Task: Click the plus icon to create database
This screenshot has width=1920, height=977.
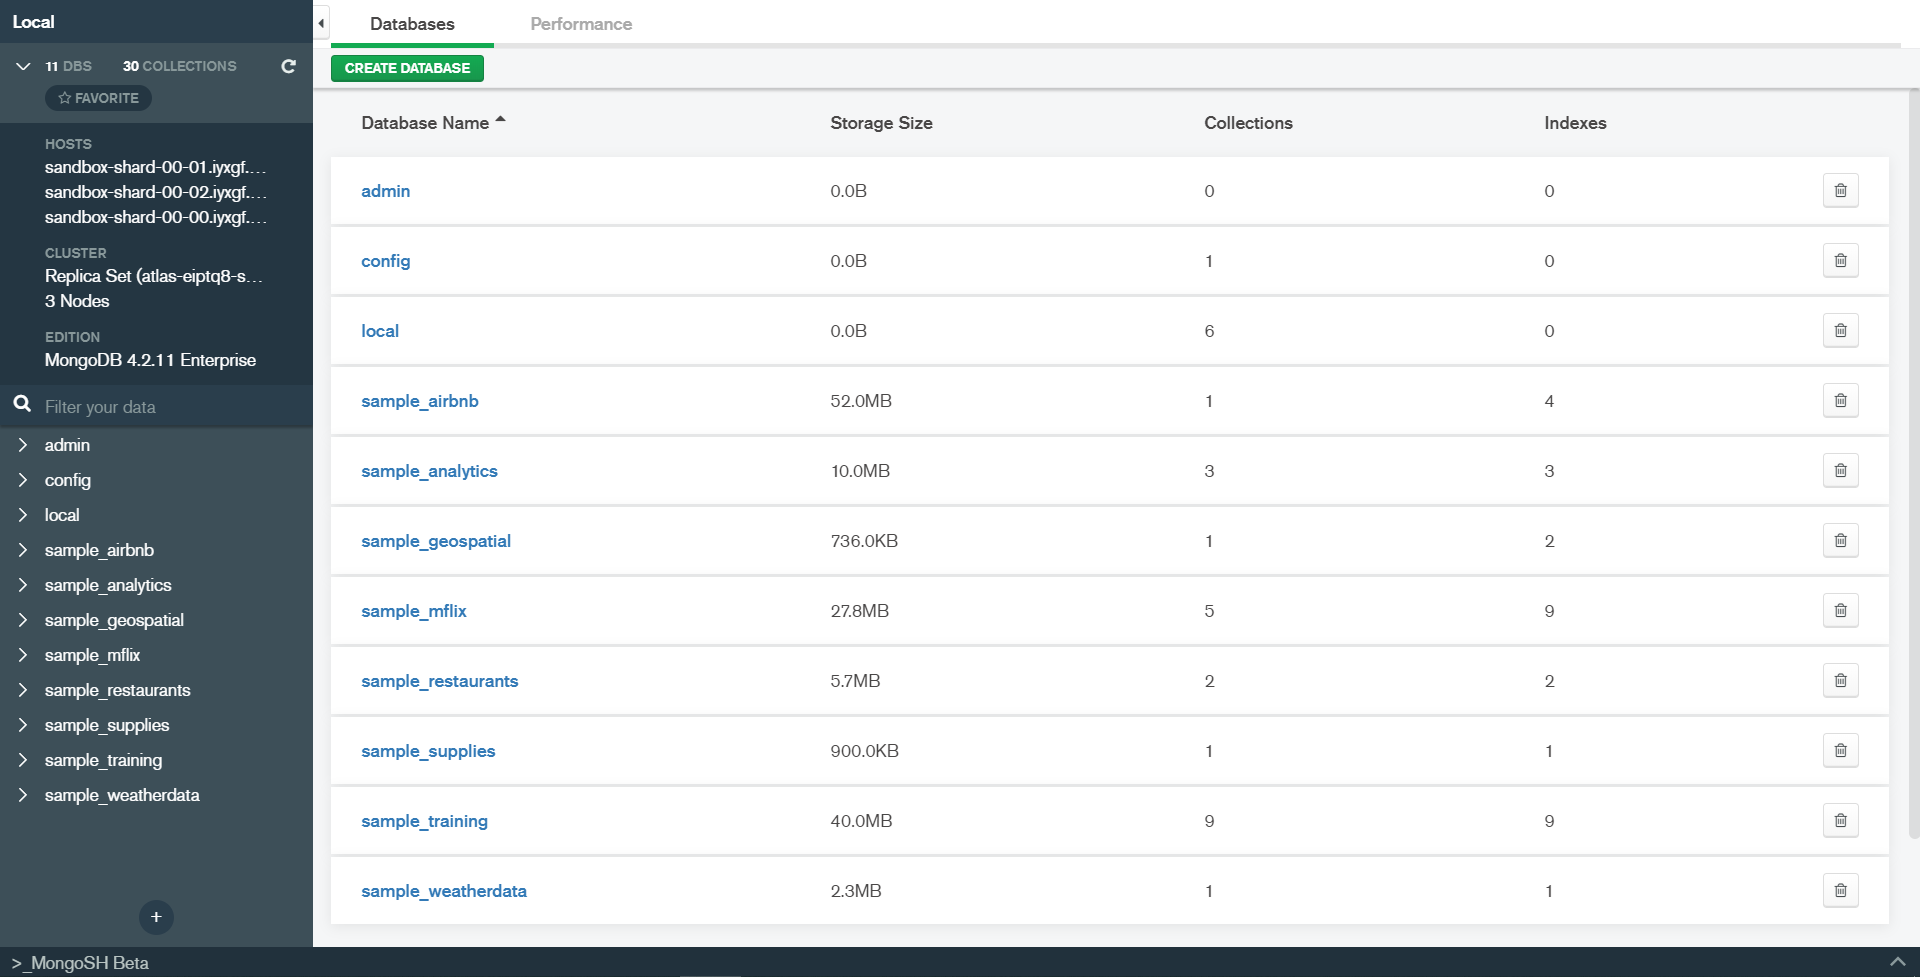Action: pos(156,917)
